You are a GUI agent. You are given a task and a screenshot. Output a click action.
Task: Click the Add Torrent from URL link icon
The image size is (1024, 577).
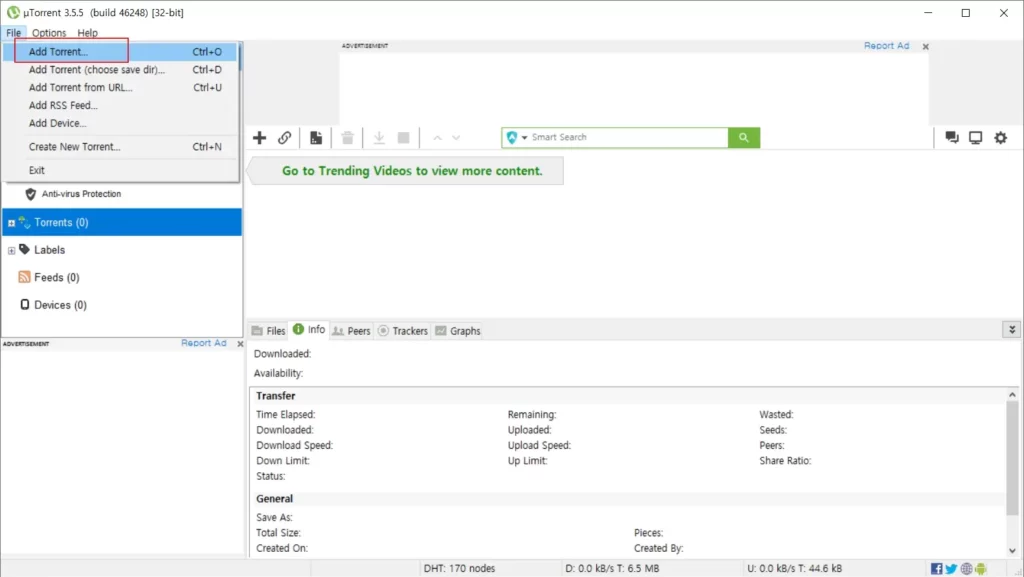[x=284, y=138]
